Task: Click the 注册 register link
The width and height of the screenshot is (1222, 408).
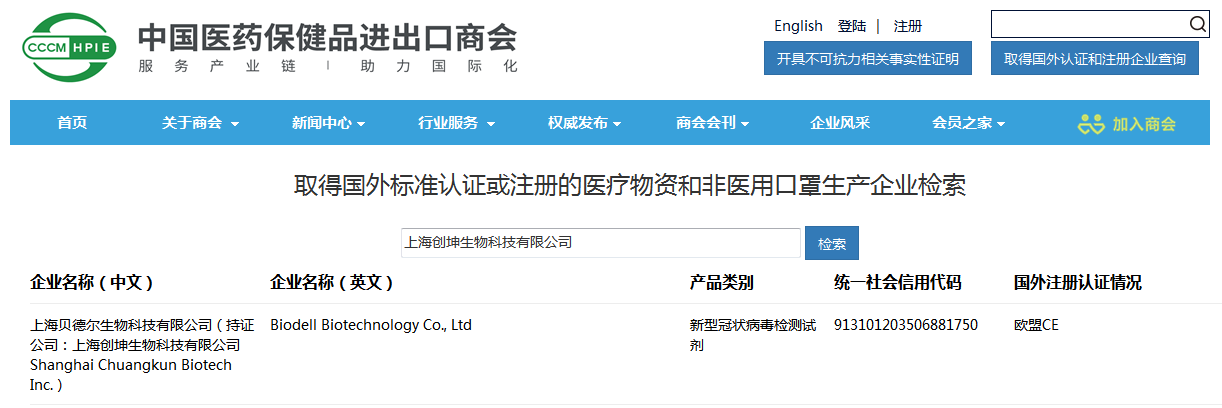Action: [908, 26]
